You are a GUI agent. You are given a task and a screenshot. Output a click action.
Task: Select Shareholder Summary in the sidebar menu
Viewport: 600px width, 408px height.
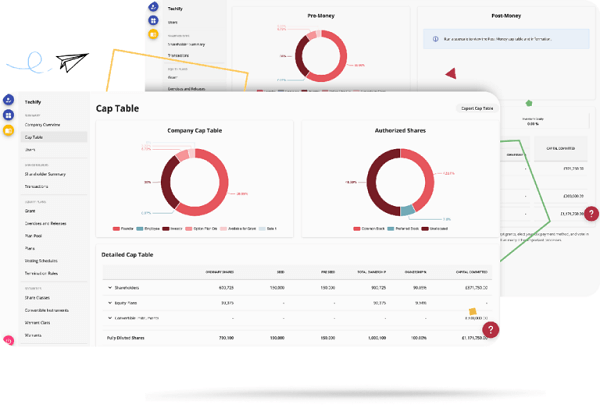tap(45, 174)
